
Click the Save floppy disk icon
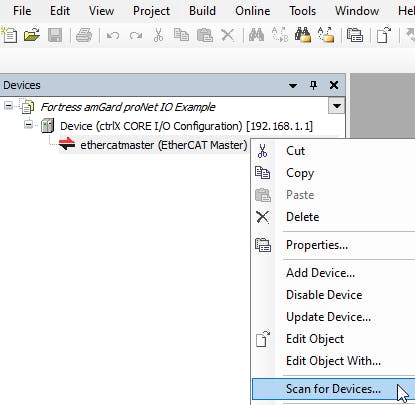(55, 35)
